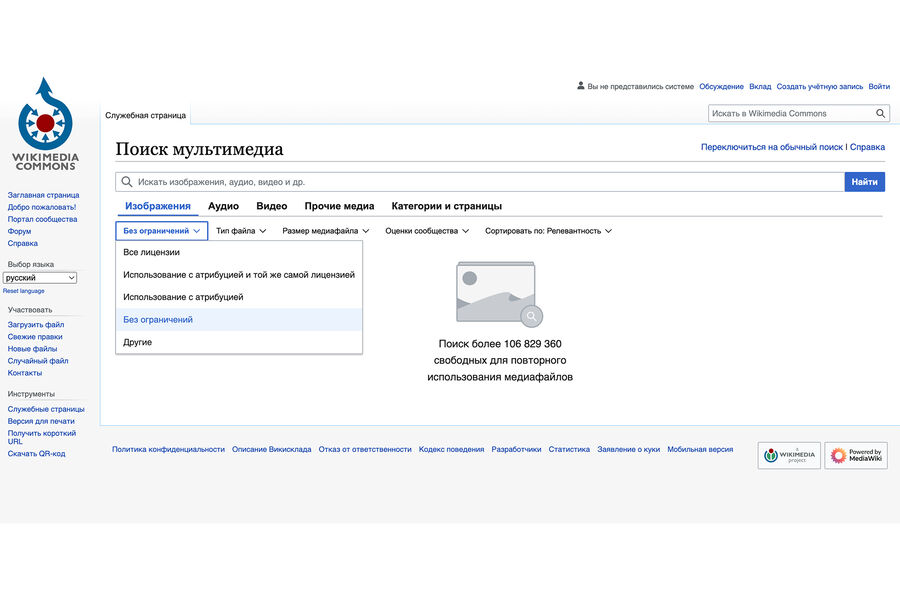Open 'Контакты' sidebar link
The image size is (900, 600).
pos(25,373)
